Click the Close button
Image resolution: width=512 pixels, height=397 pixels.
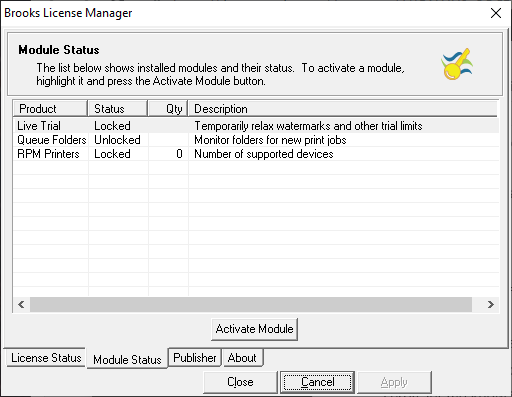(x=240, y=382)
